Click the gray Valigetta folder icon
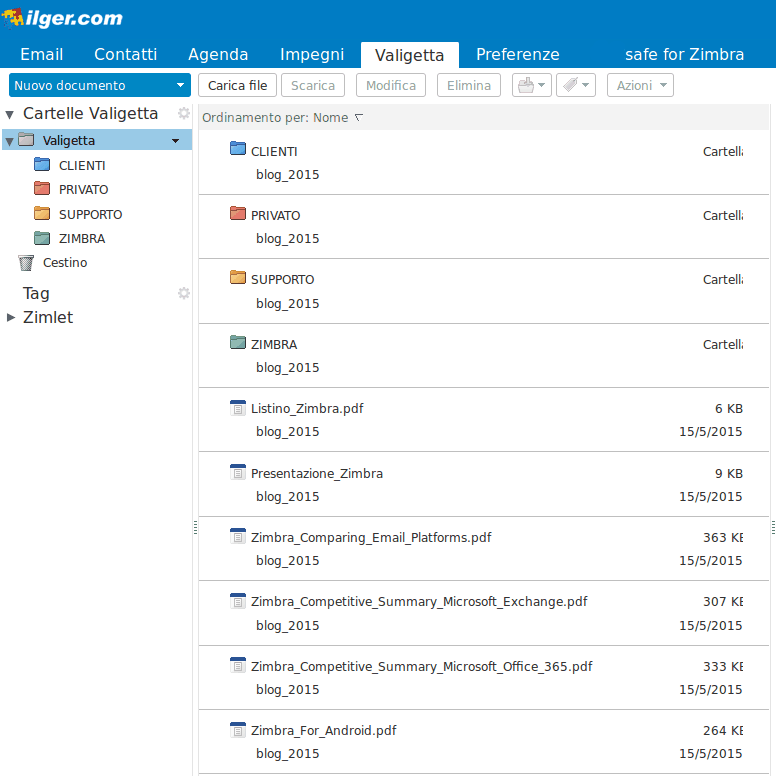This screenshot has height=776, width=776. [26, 140]
